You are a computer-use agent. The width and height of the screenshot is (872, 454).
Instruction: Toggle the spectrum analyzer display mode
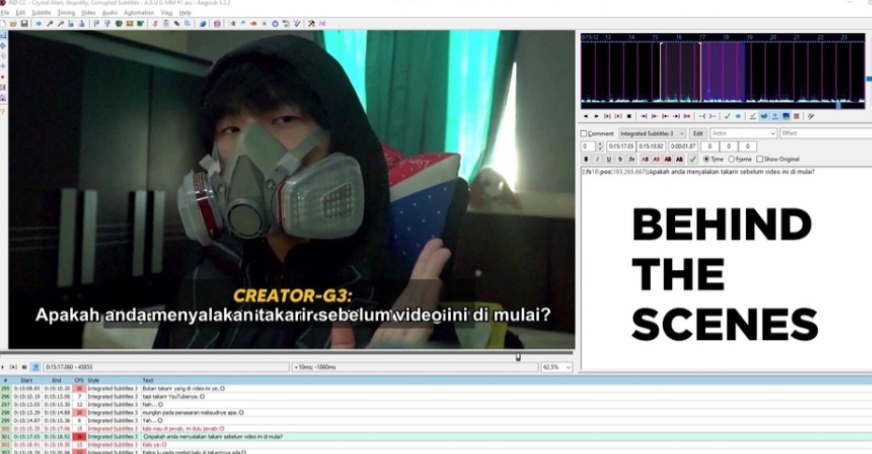[x=786, y=116]
